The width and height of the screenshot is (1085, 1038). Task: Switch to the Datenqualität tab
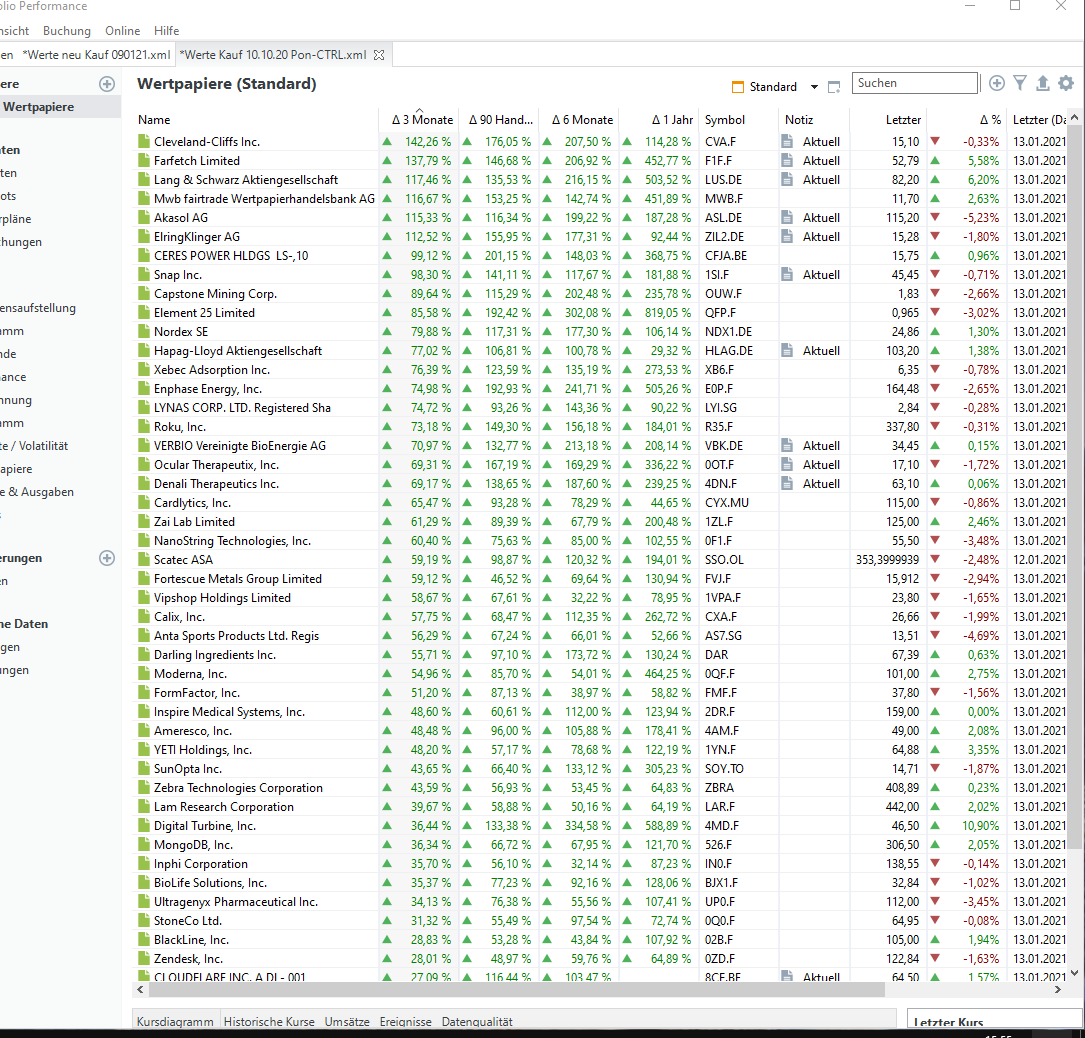point(477,1021)
